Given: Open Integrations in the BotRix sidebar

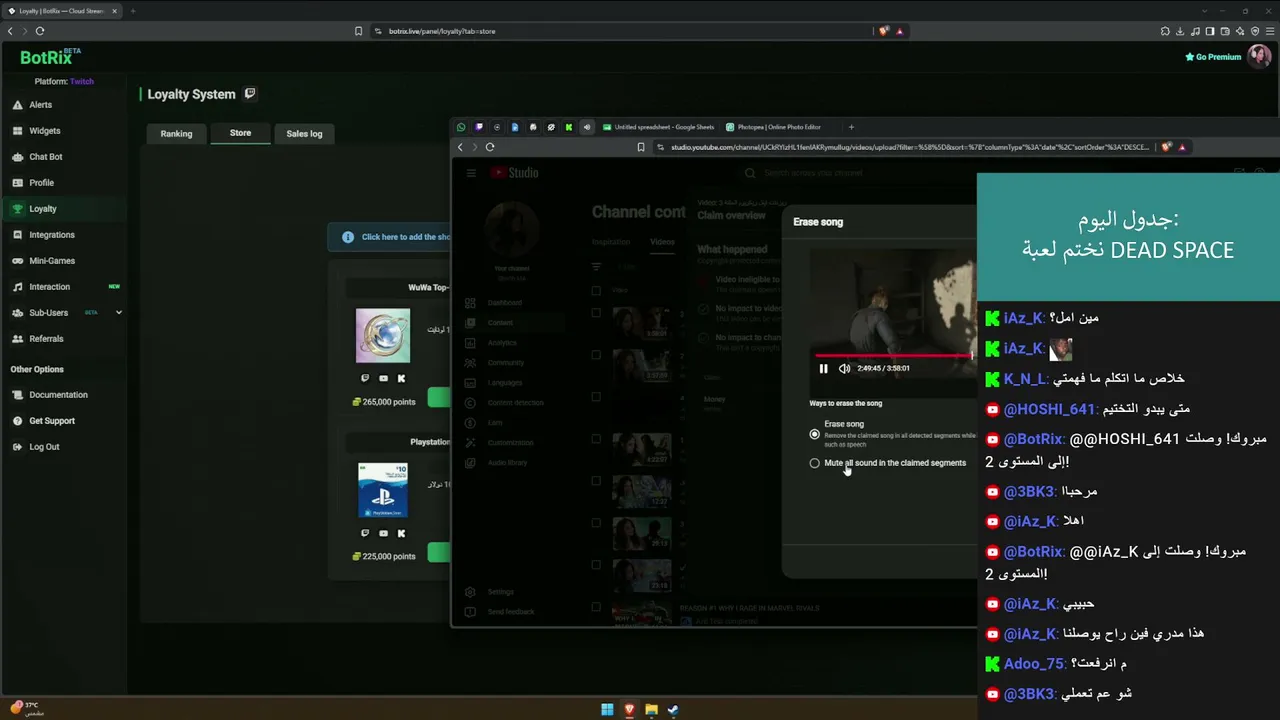Looking at the screenshot, I should click(51, 235).
